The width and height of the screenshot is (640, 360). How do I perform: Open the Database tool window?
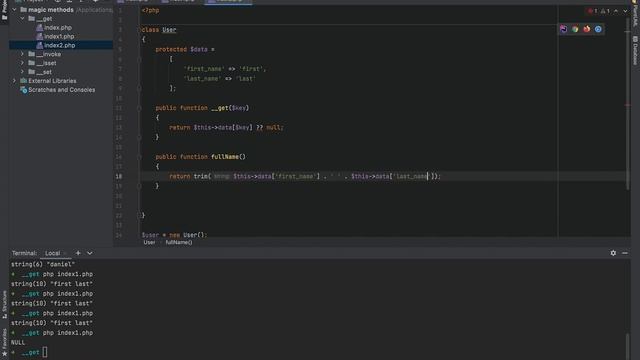(635, 51)
